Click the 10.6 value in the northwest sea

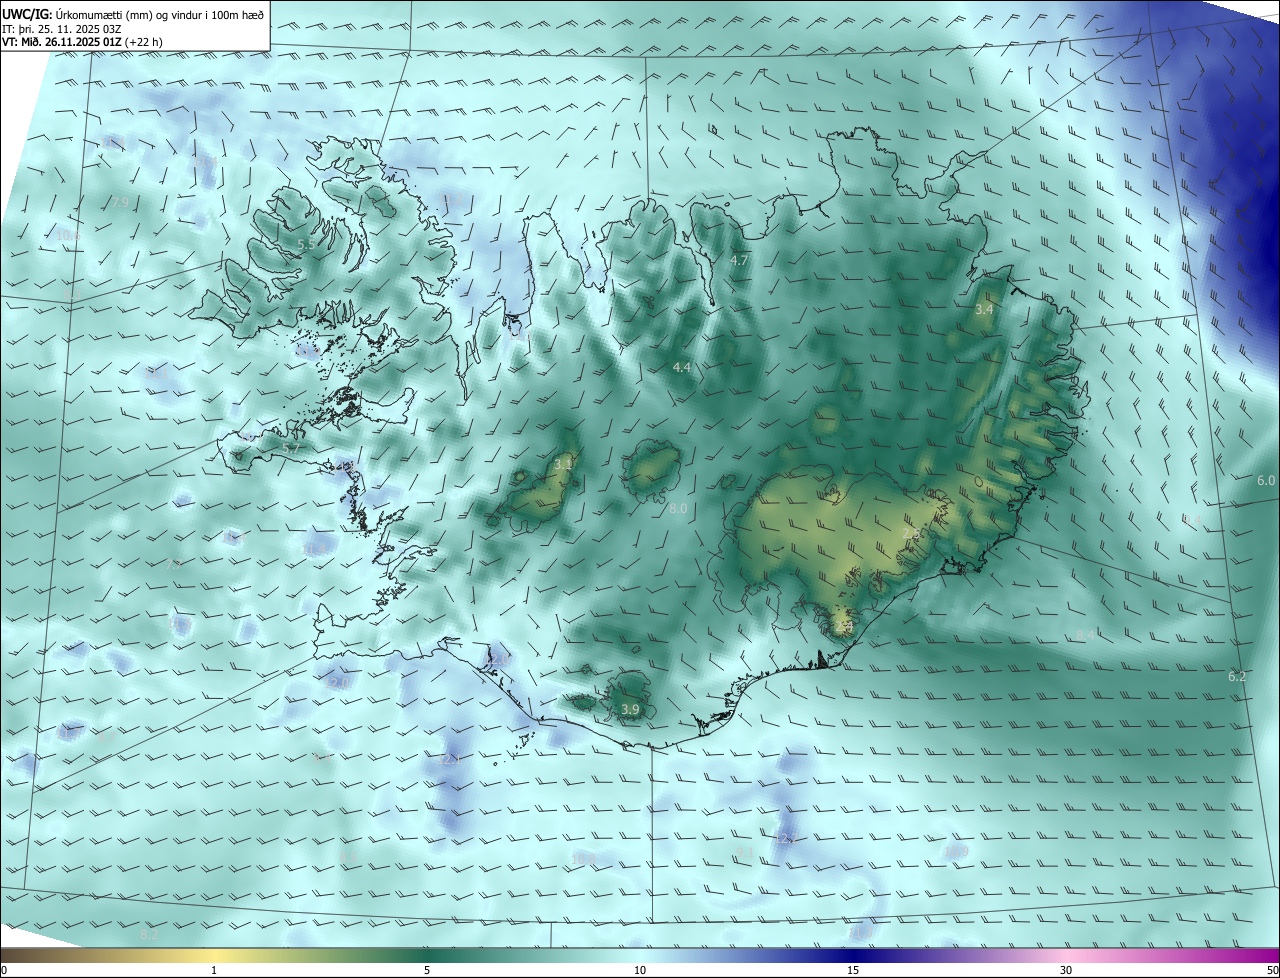coord(67,235)
